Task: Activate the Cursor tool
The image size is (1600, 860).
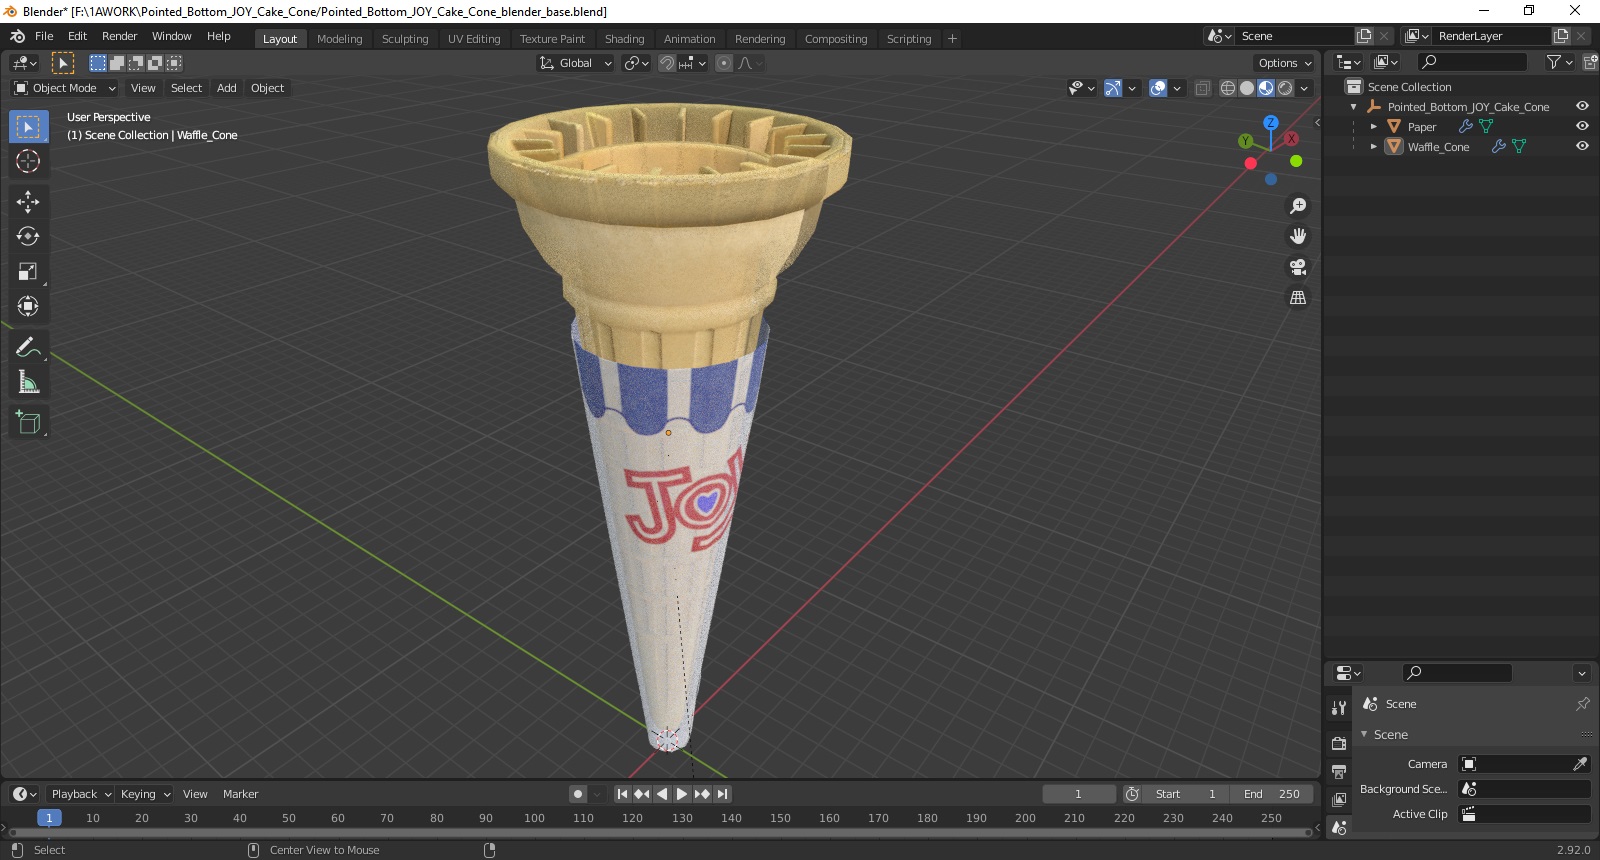Action: pos(28,161)
